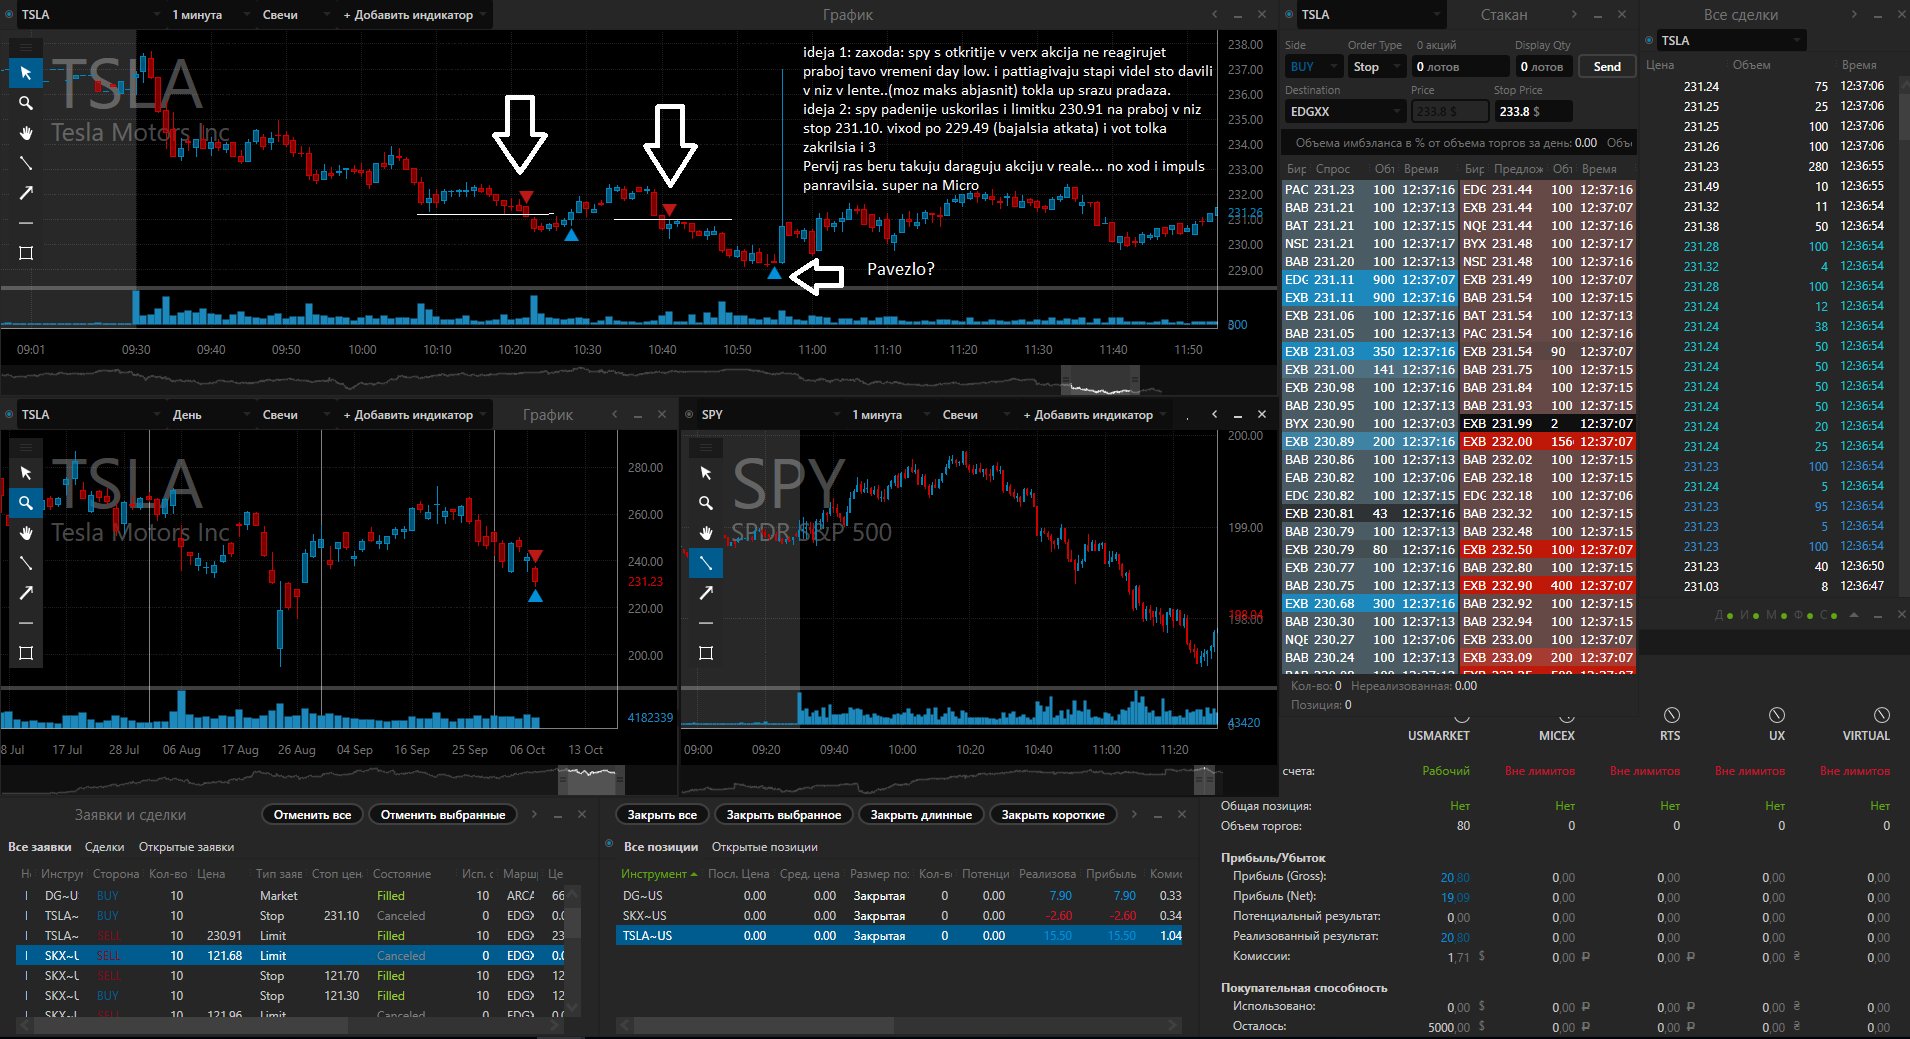Click 'Закрыть все' button
The height and width of the screenshot is (1039, 1910).
point(662,815)
